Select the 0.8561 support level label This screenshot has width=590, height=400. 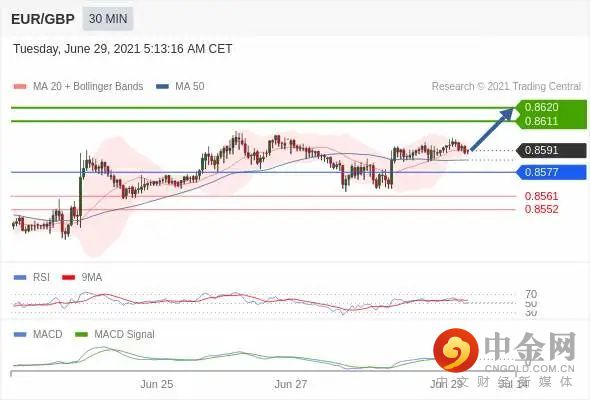coord(541,196)
